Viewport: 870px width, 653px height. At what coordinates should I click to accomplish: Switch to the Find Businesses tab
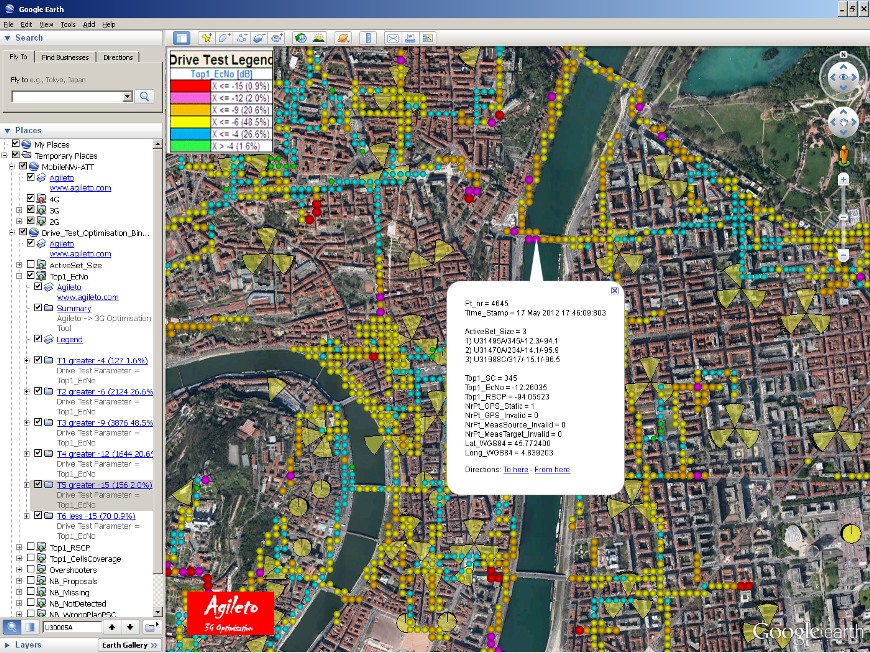[65, 57]
